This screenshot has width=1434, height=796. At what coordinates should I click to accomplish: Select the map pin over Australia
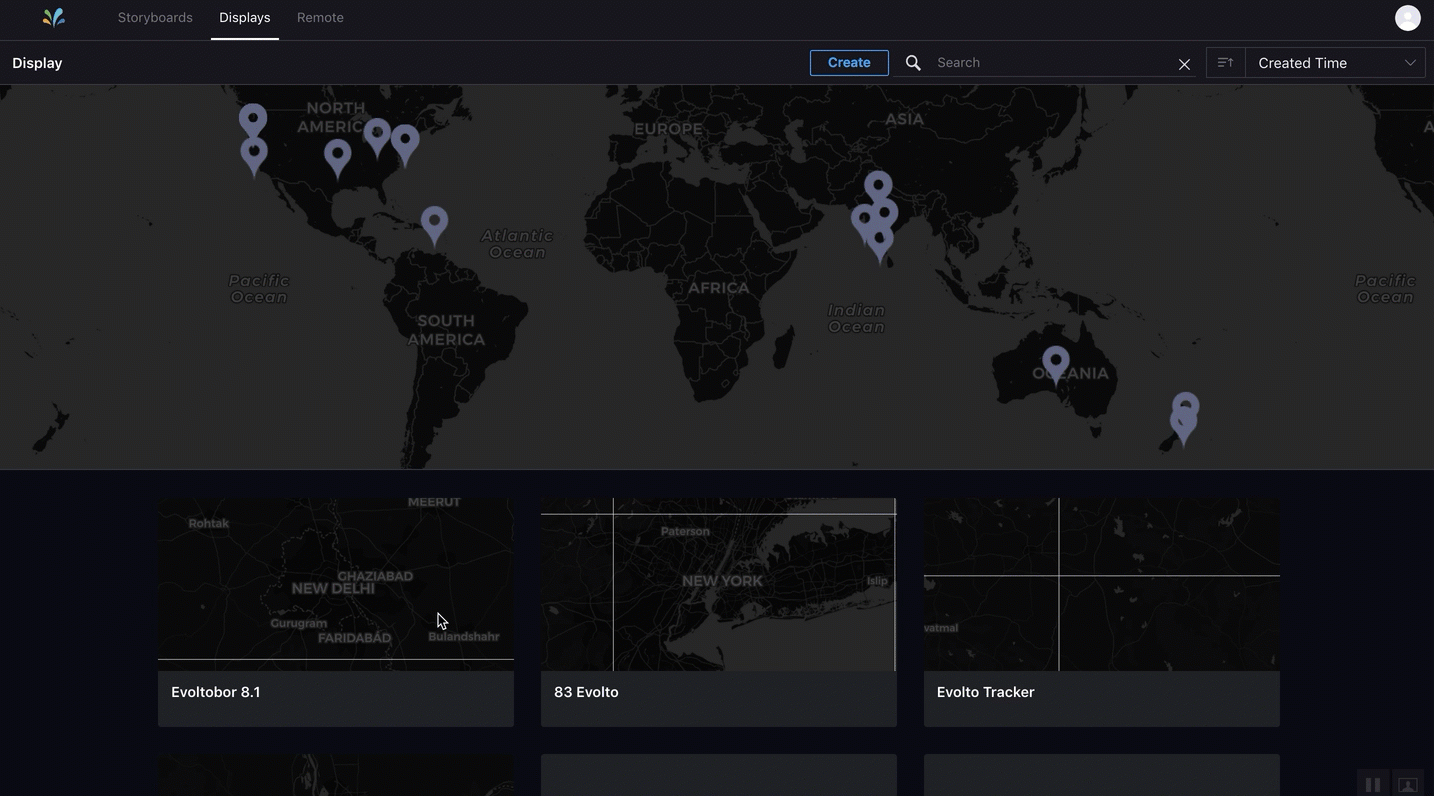pyautogui.click(x=1056, y=362)
